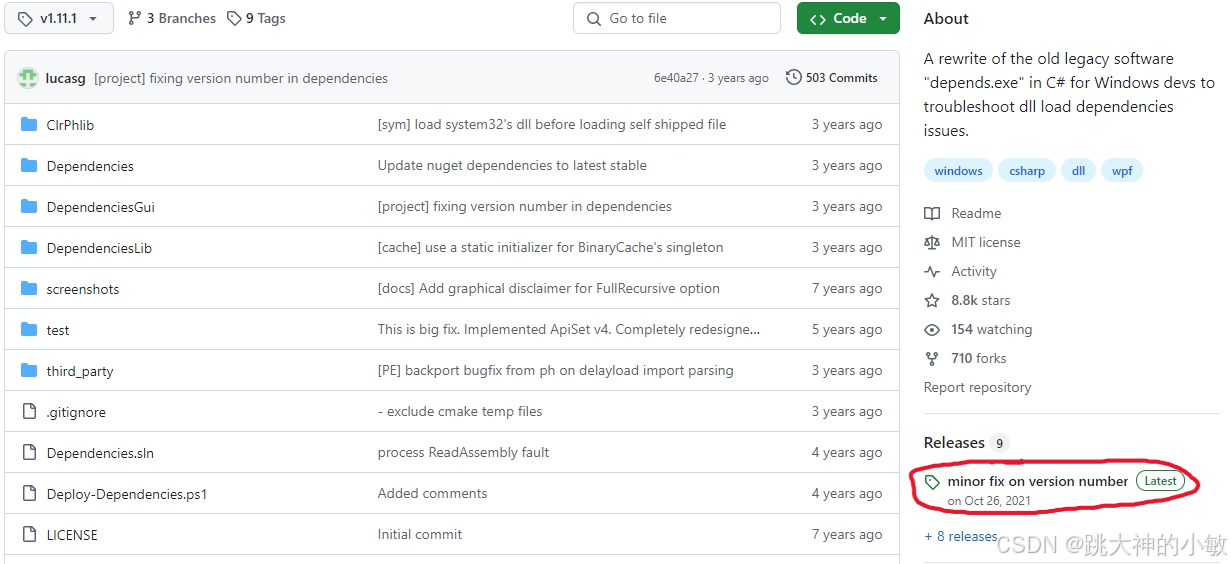Open commit '- exclude cmake temp files'
Image resolution: width=1231 pixels, height=564 pixels.
click(460, 411)
